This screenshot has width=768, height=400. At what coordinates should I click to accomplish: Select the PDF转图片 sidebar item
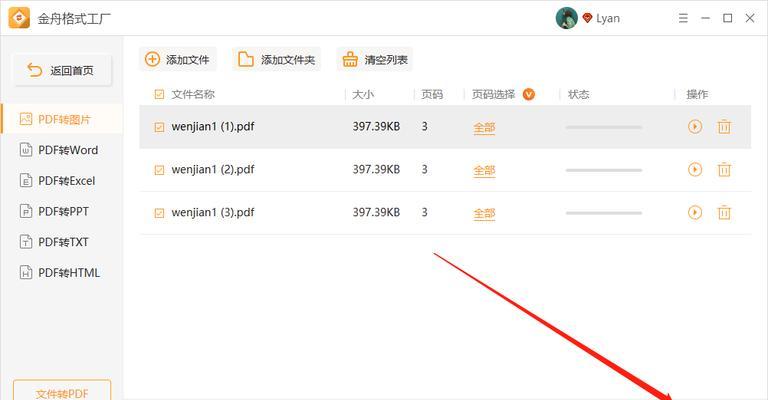[62, 119]
